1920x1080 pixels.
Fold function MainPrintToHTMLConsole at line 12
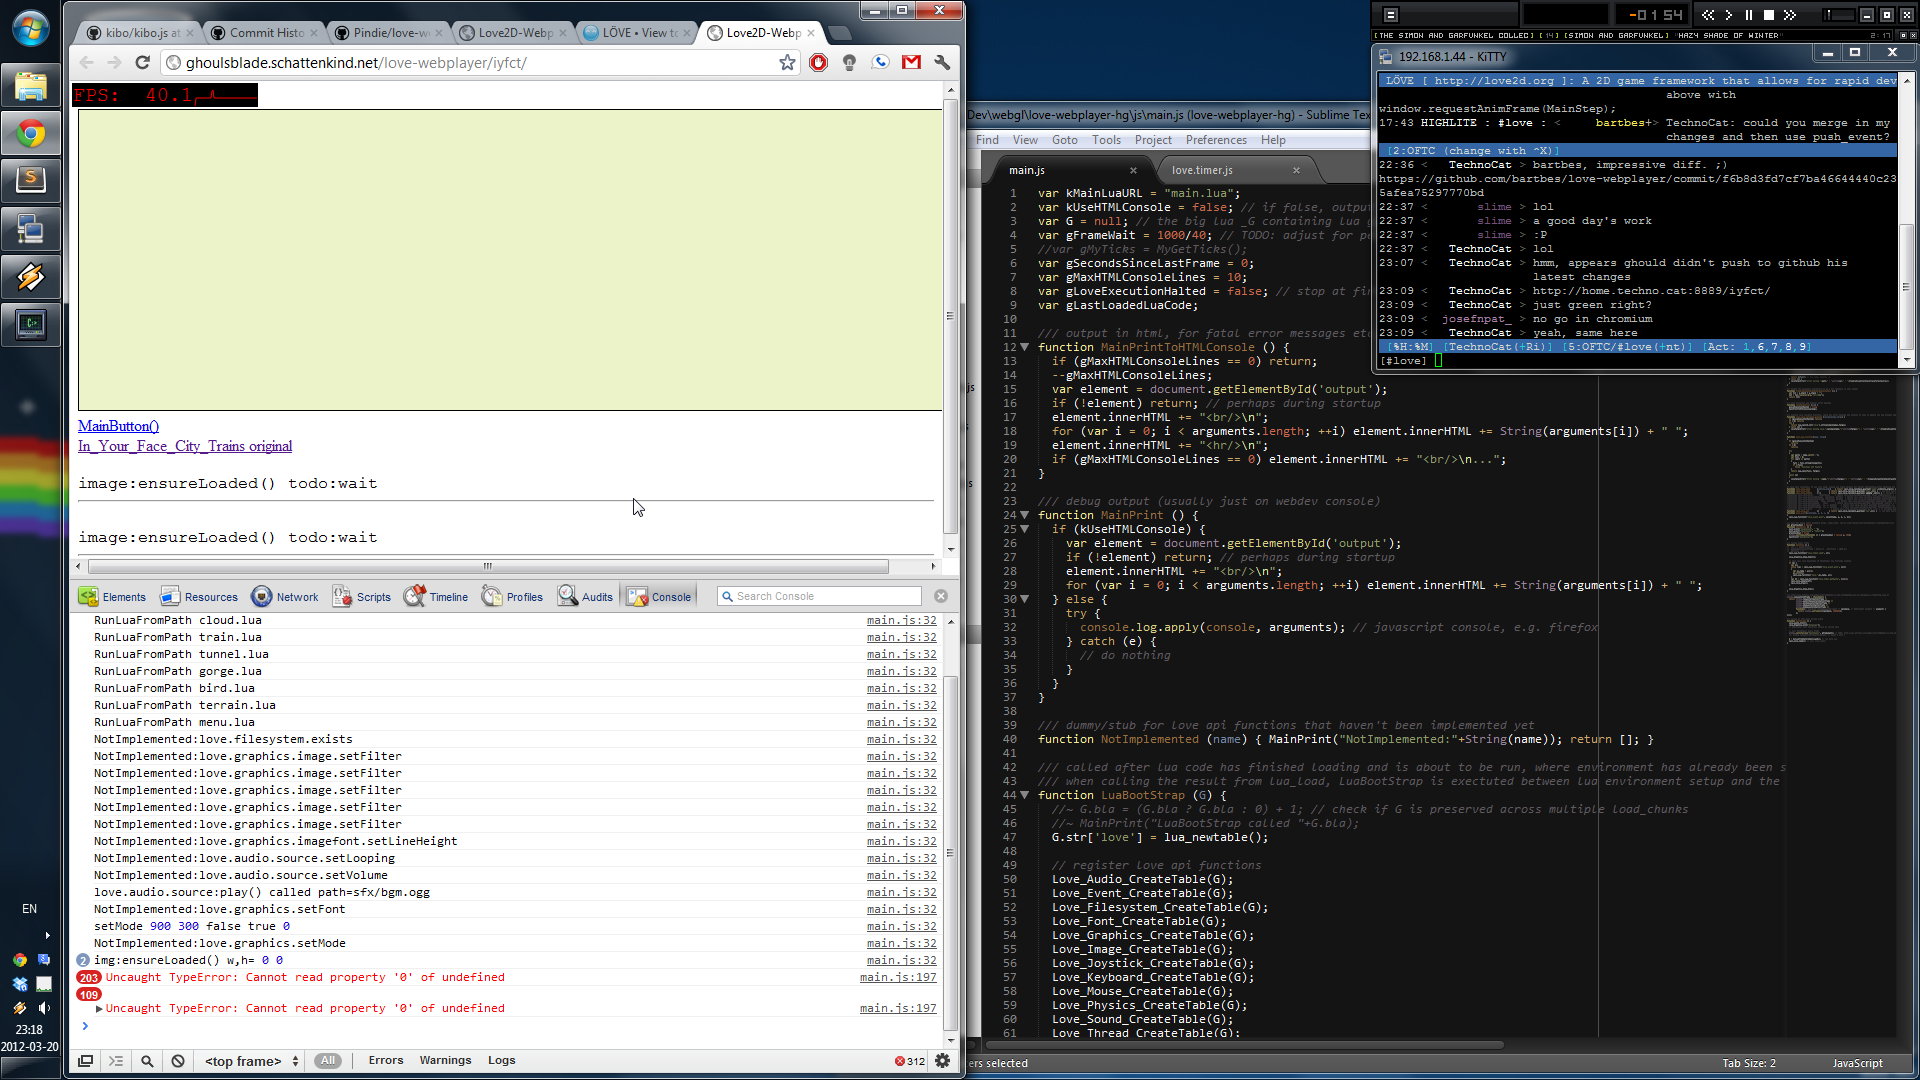pos(1024,348)
